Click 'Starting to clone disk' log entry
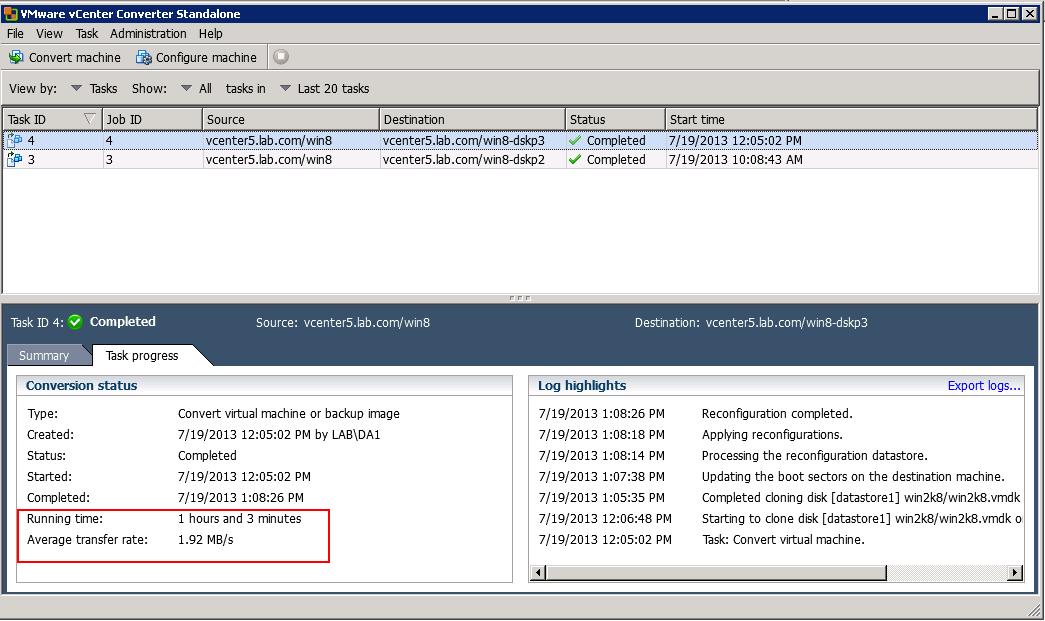The width and height of the screenshot is (1045, 621). point(862,519)
